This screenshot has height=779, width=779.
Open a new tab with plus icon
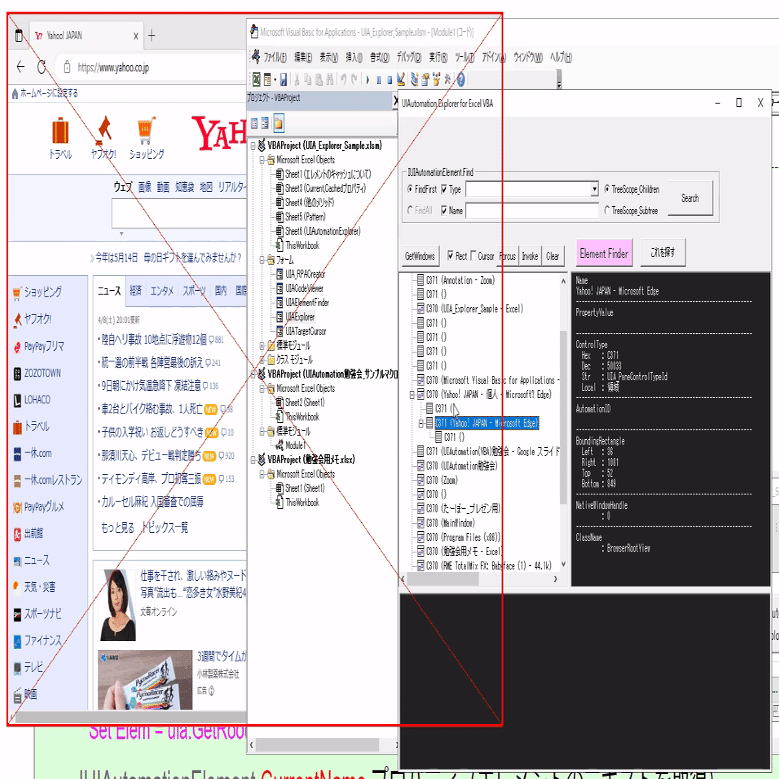pos(152,36)
